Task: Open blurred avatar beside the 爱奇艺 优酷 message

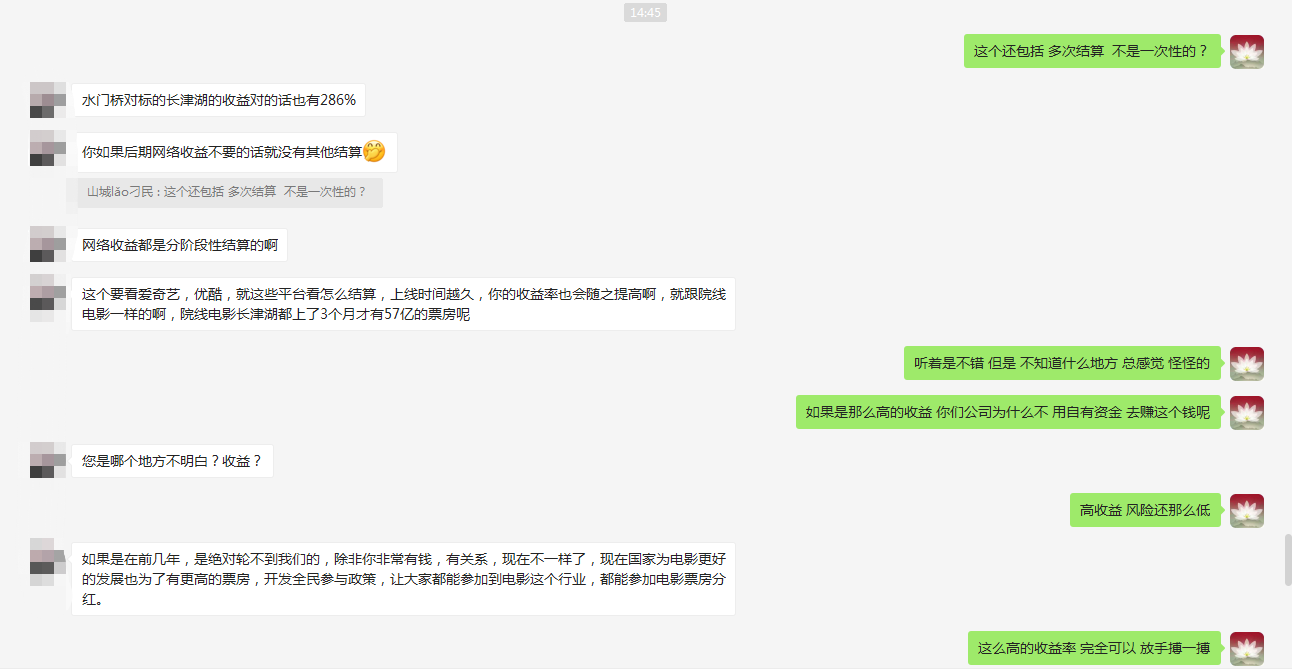Action: pos(48,293)
